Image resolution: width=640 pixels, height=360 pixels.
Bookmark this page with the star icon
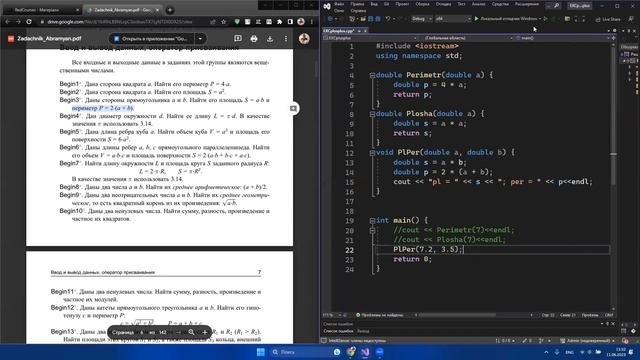tap(223, 22)
